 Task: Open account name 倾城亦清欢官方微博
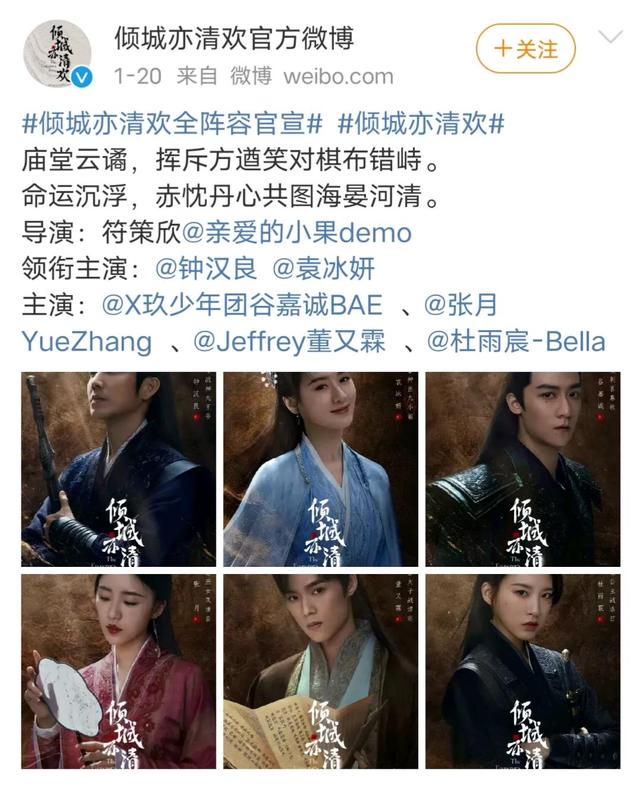coord(234,38)
